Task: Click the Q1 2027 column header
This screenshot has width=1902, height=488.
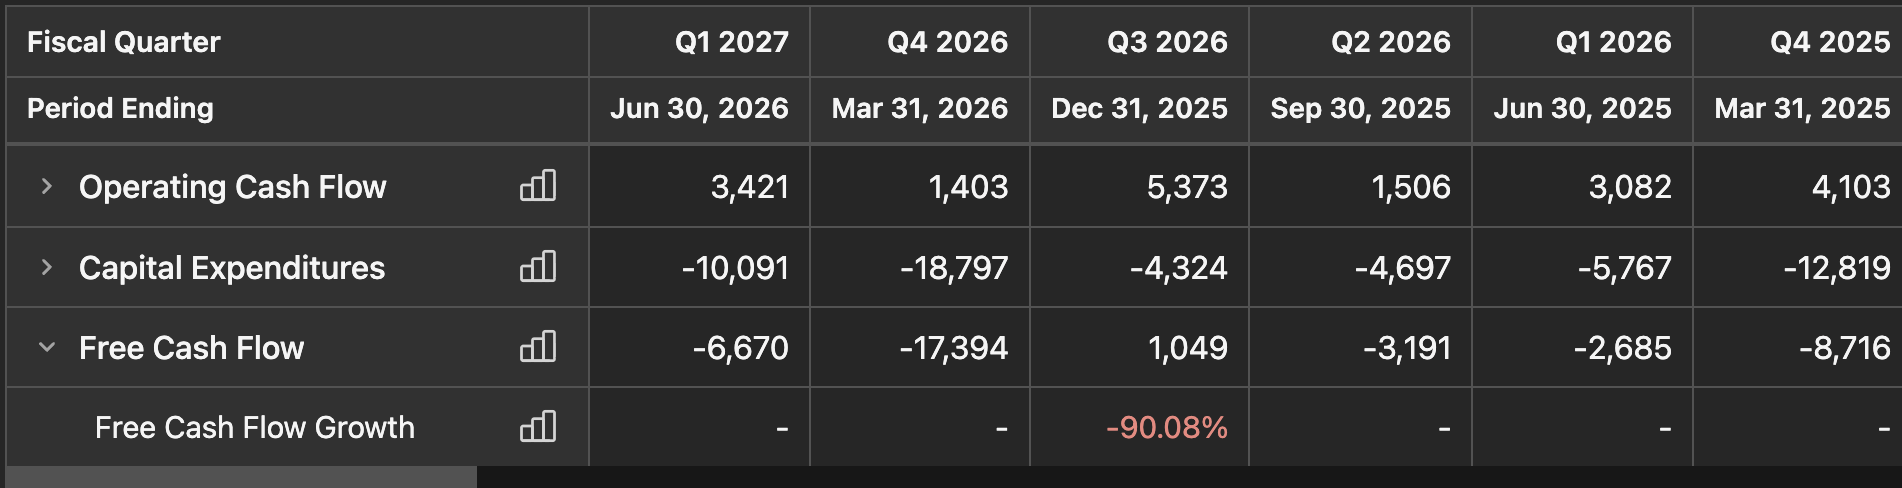Action: click(732, 42)
